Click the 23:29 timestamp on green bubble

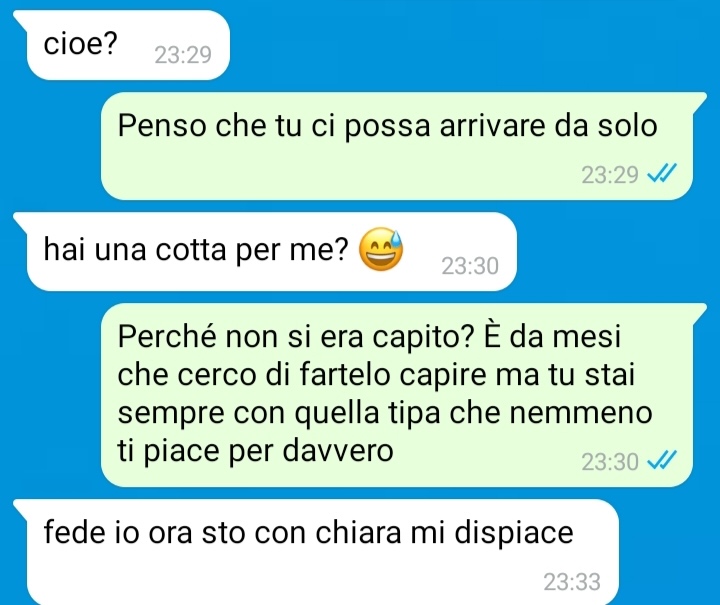610,175
